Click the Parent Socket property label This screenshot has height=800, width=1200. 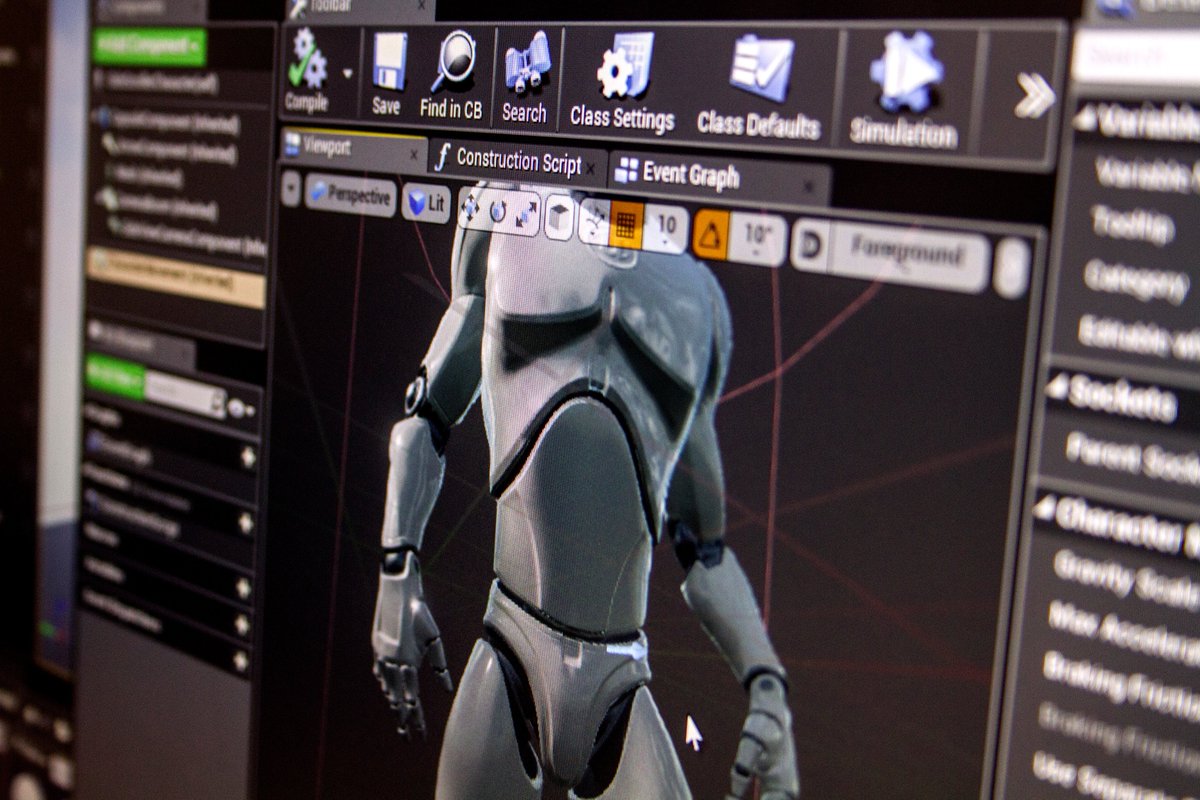pyautogui.click(x=1133, y=456)
